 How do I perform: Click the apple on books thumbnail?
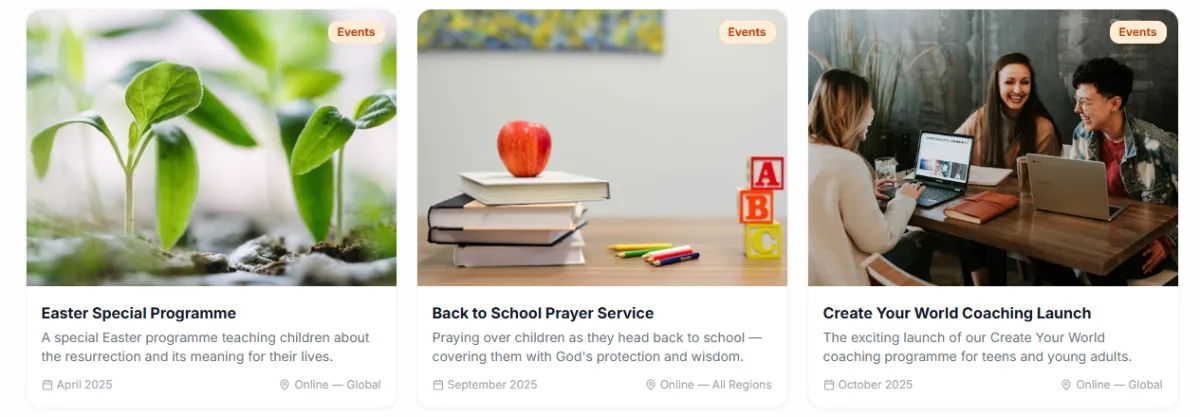602,148
